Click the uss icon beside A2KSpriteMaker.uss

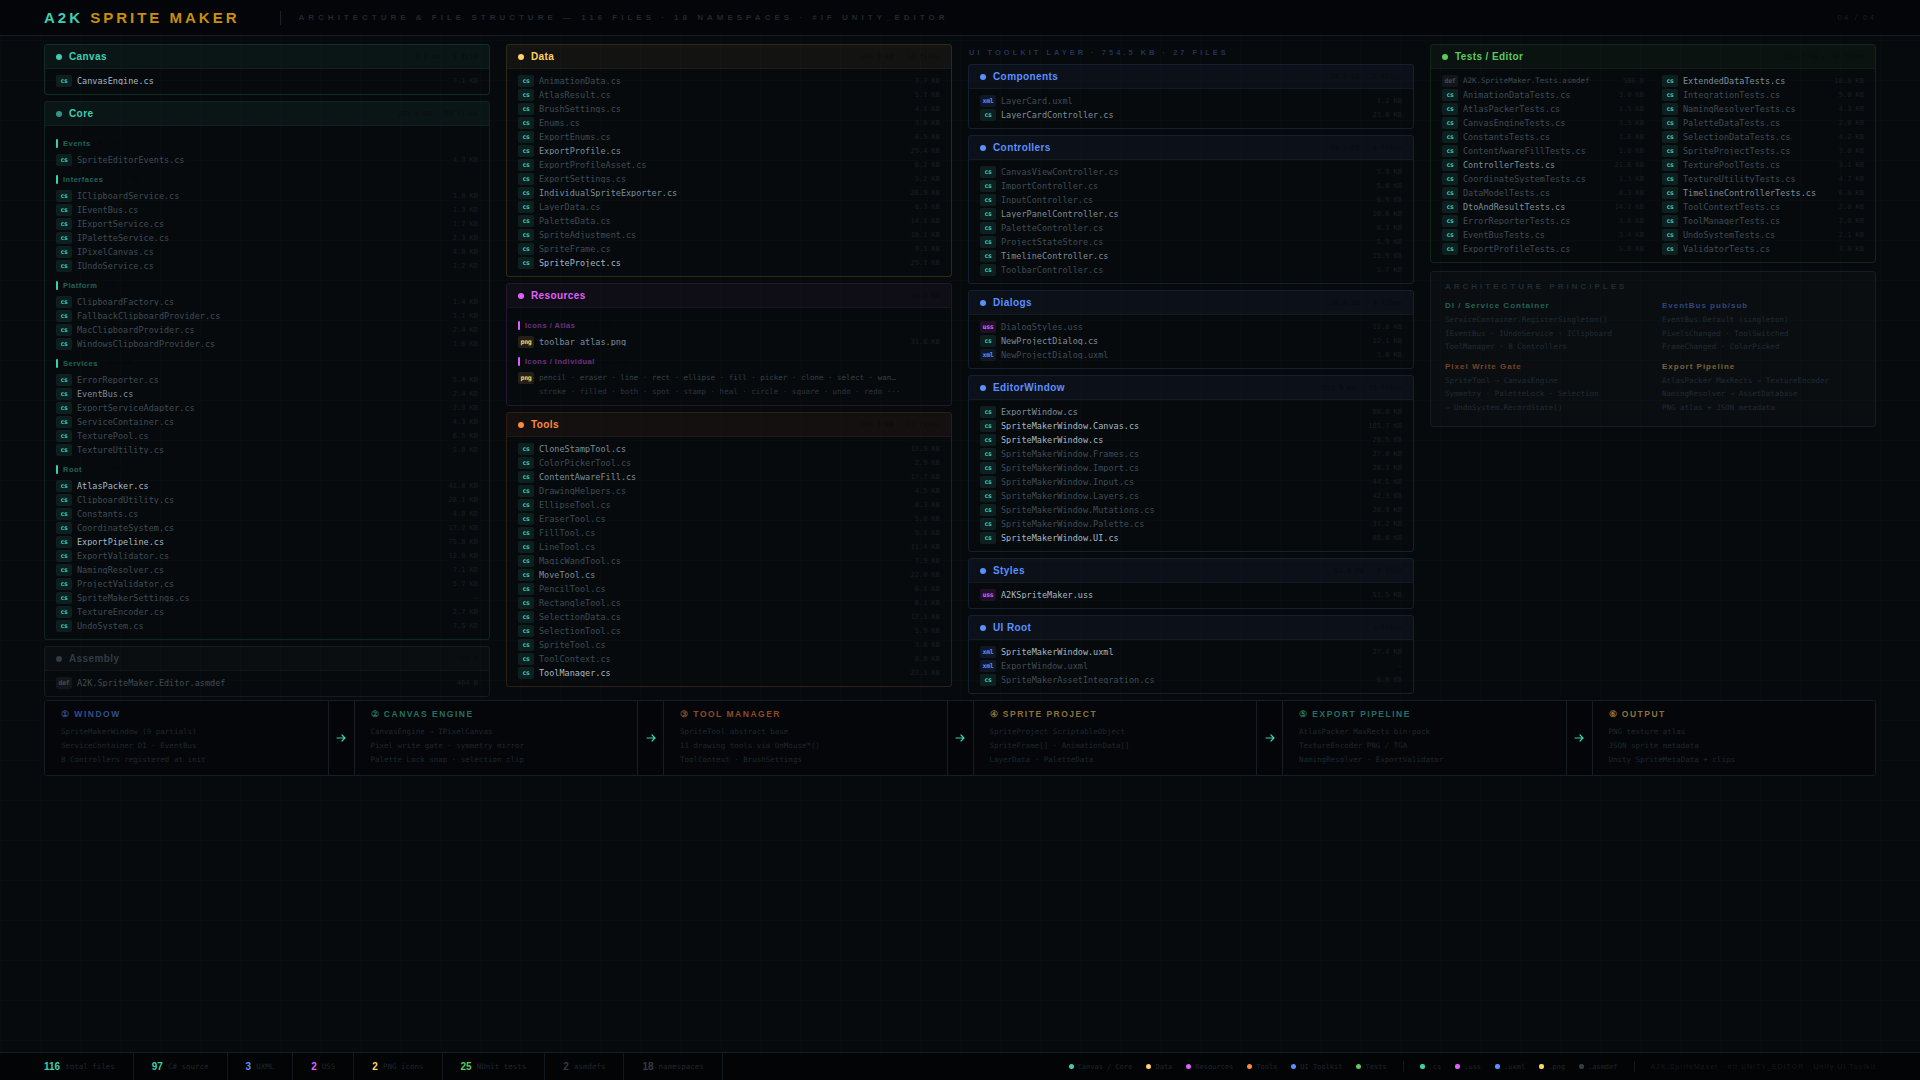pyautogui.click(x=988, y=595)
